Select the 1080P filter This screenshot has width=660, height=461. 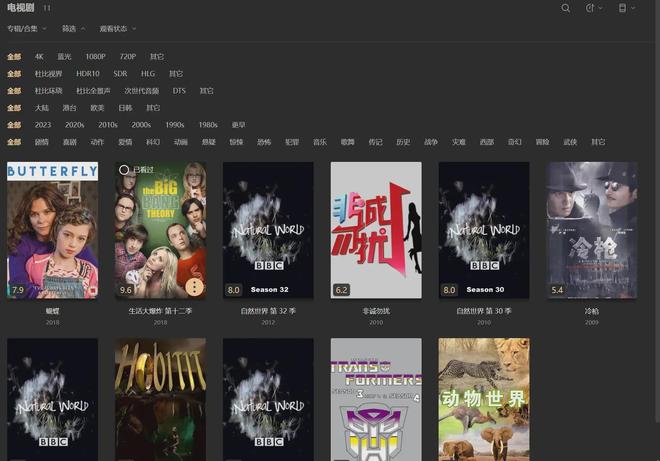tap(95, 56)
